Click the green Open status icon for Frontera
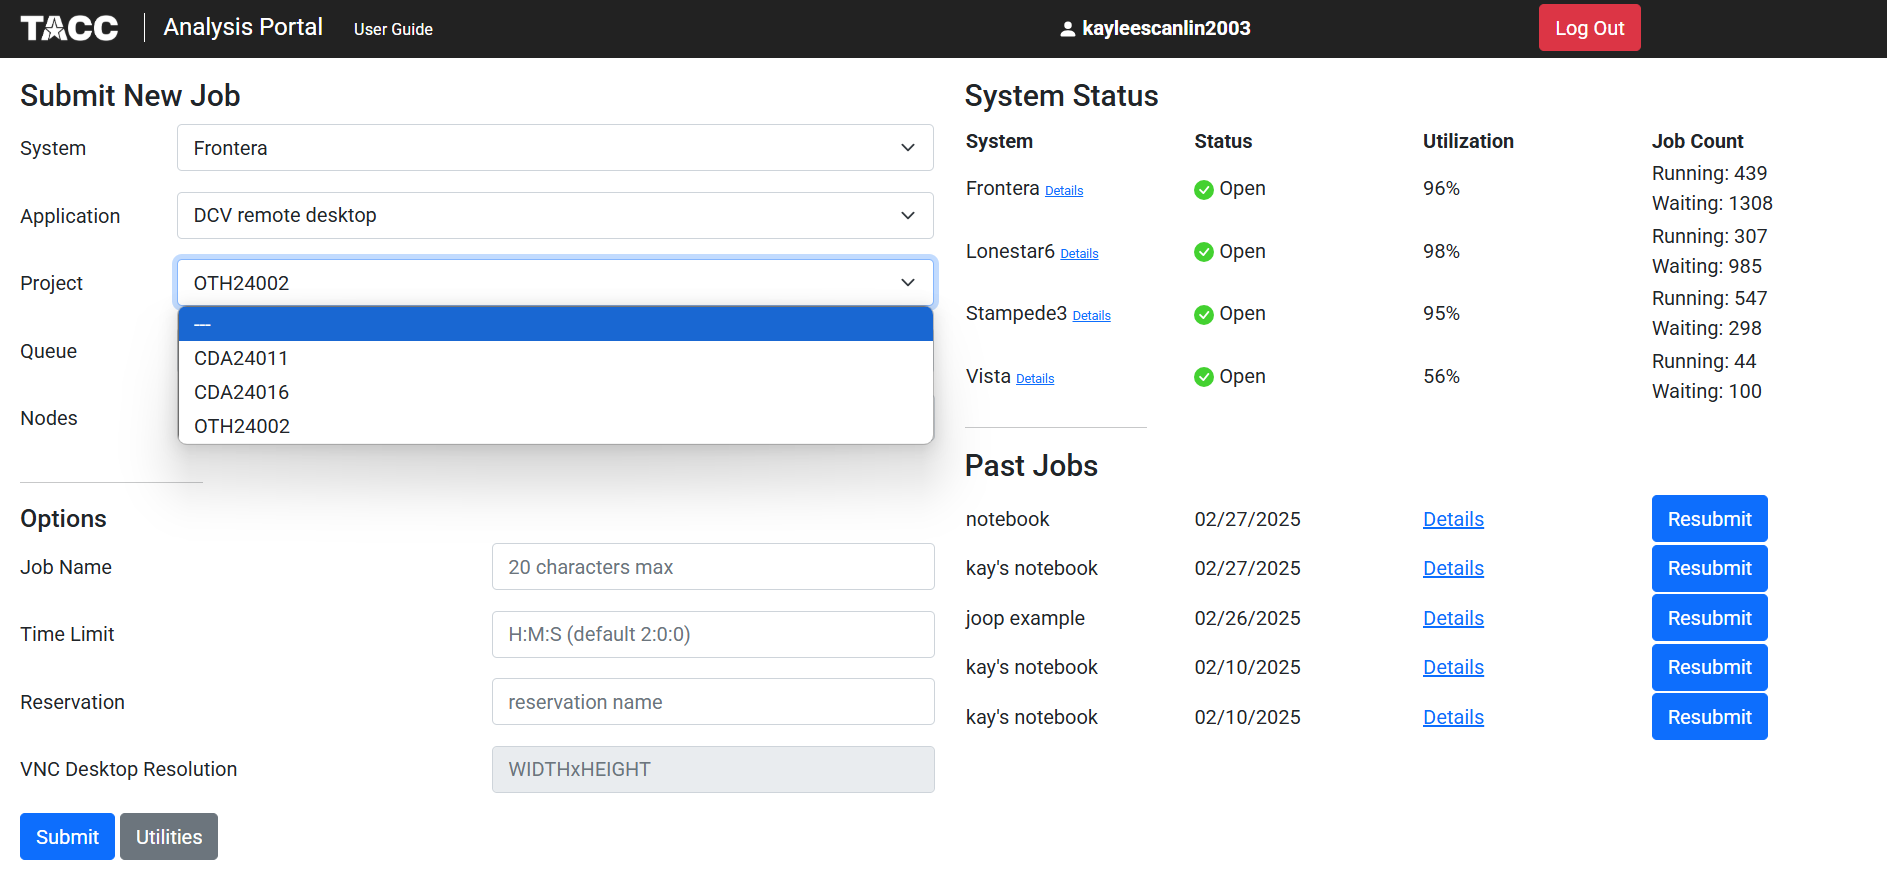This screenshot has height=888, width=1887. tap(1204, 190)
